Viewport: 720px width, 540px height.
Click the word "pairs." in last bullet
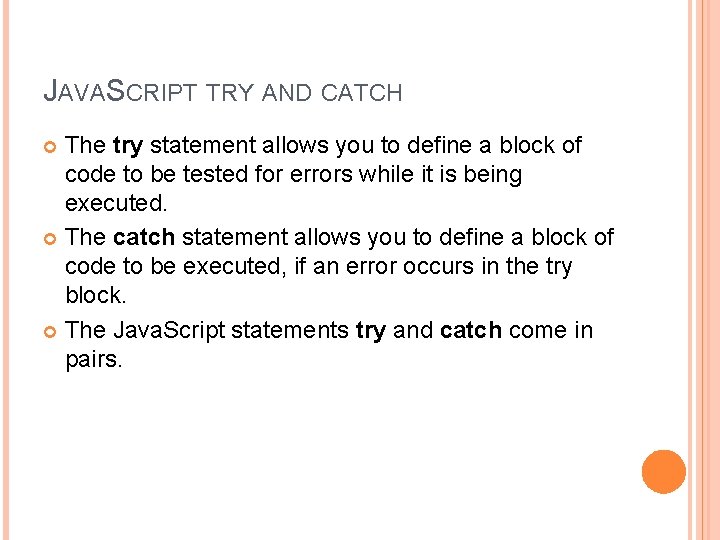click(x=94, y=359)
